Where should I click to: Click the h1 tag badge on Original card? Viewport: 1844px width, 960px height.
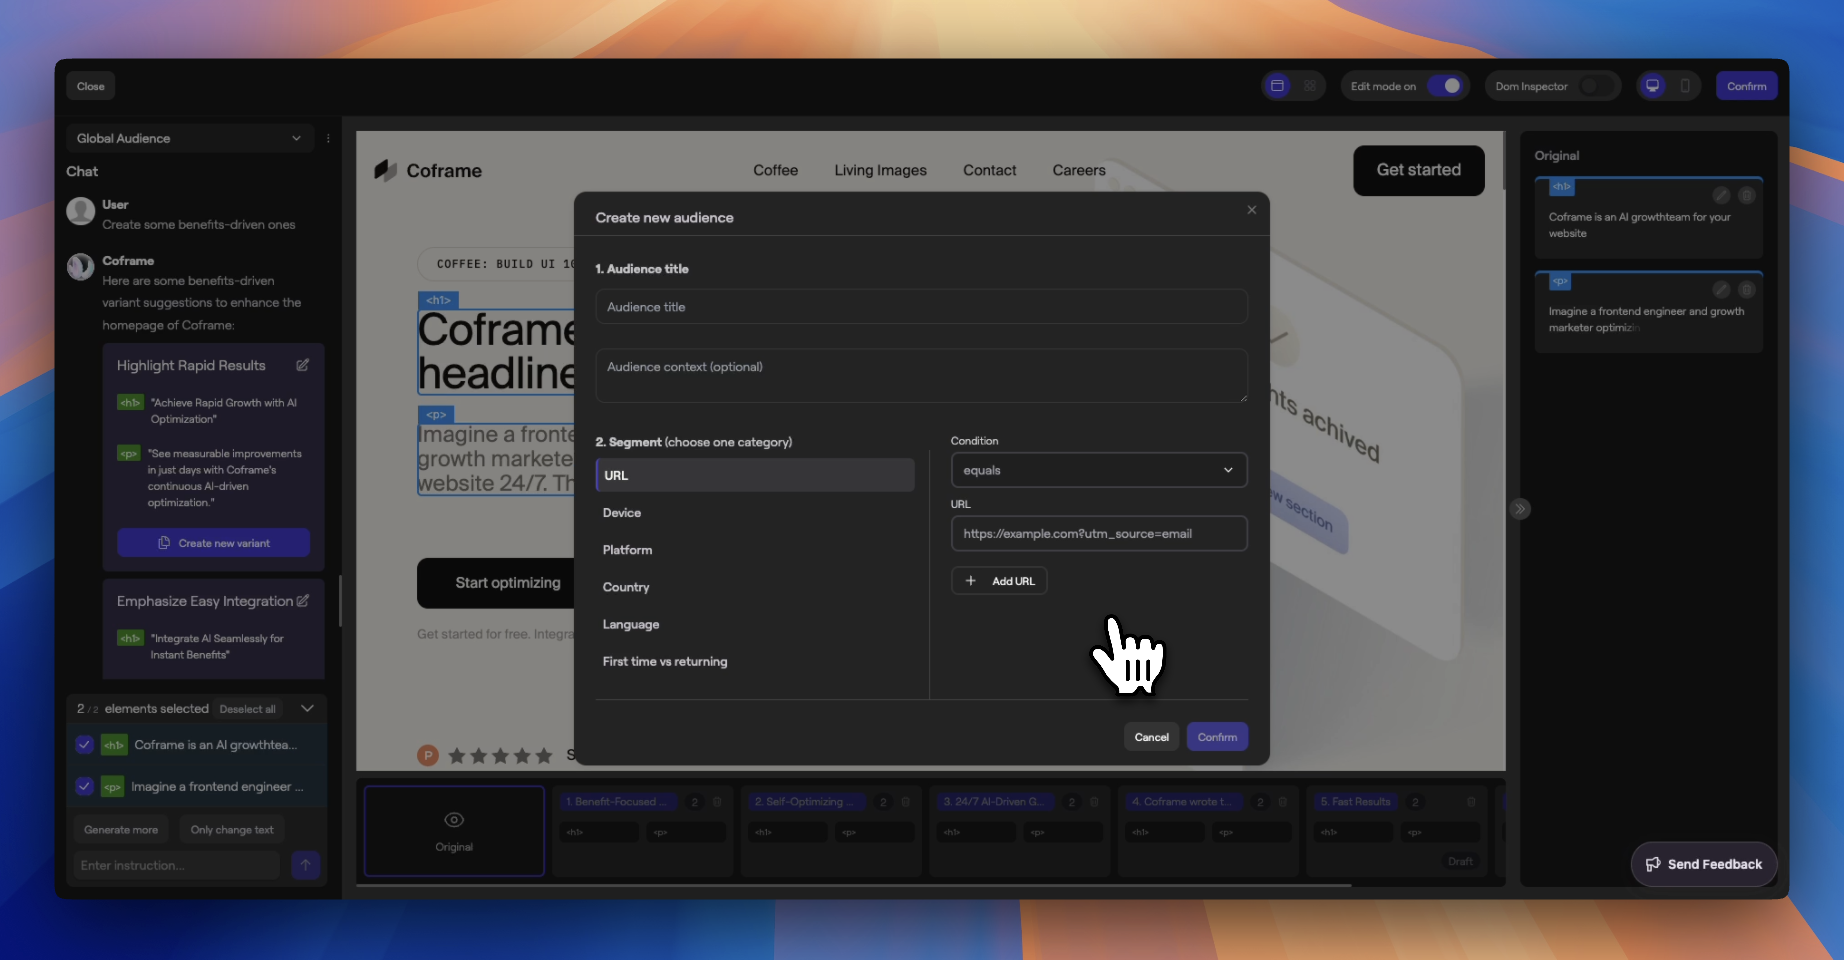1561,187
